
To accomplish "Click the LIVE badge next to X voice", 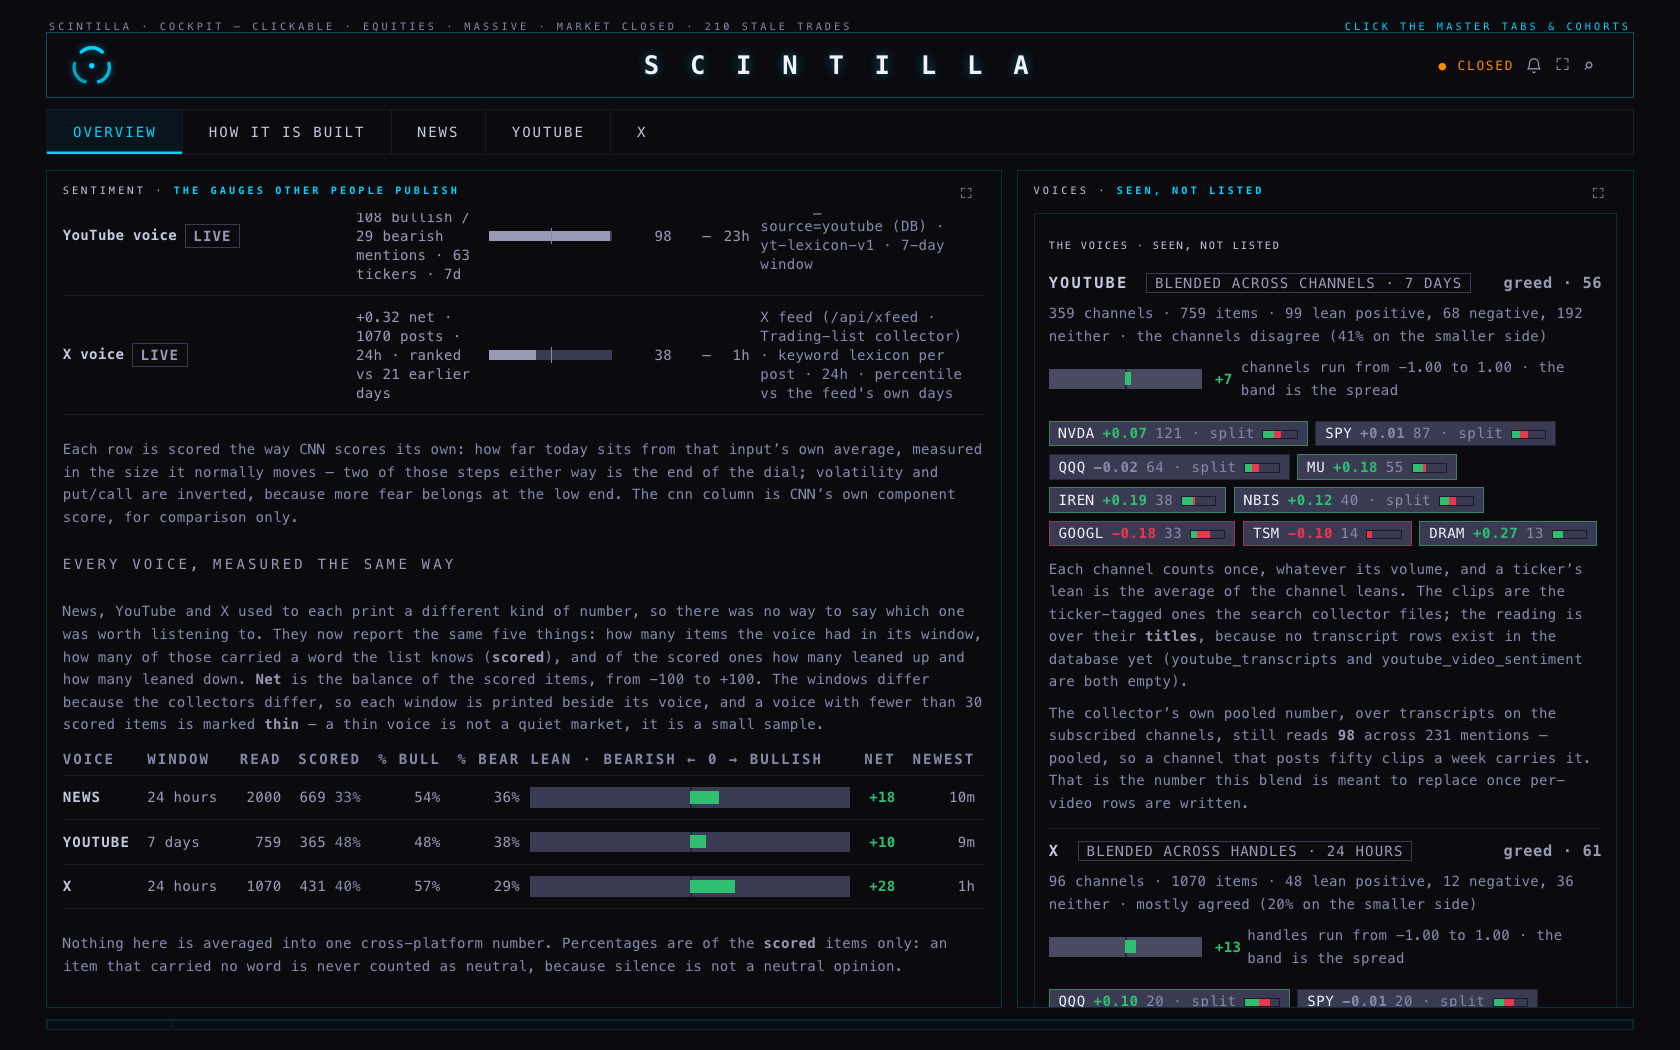I will [x=160, y=355].
